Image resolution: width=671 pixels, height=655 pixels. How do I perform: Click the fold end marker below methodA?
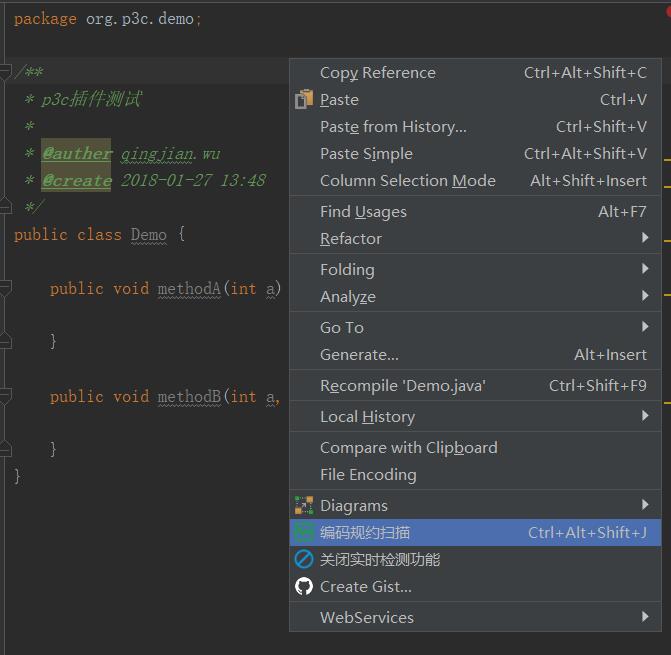(5, 340)
